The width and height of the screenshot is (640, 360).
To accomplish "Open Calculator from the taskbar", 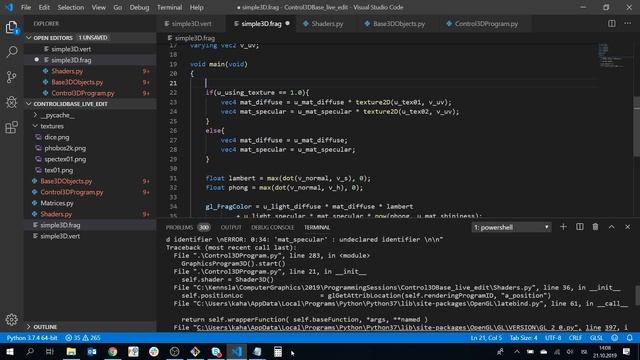I will 278,352.
